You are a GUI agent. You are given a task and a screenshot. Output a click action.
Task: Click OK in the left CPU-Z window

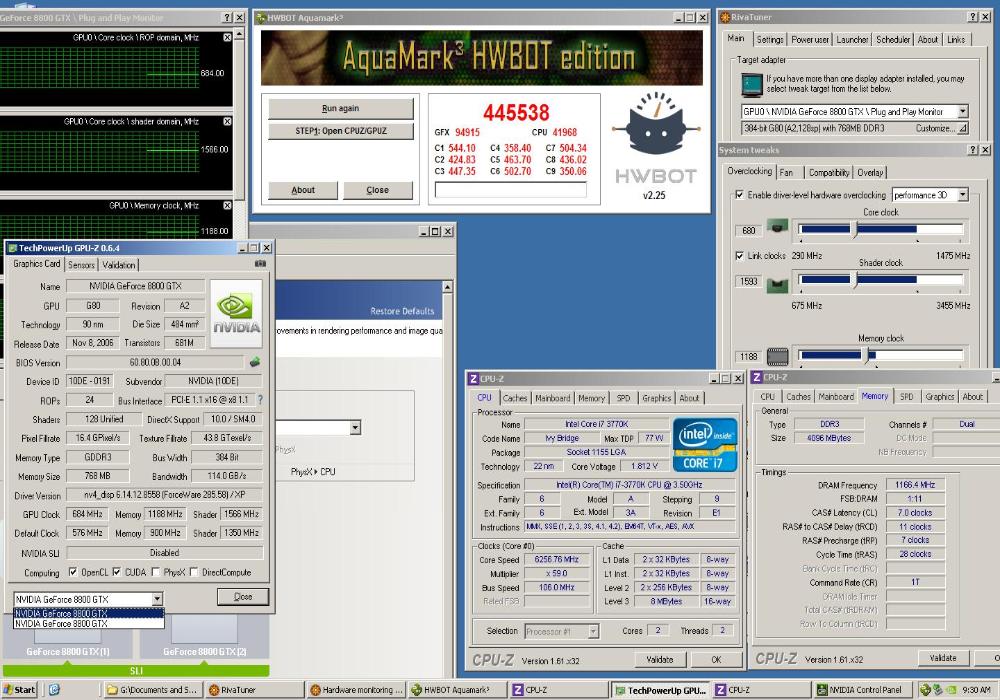tap(716, 659)
